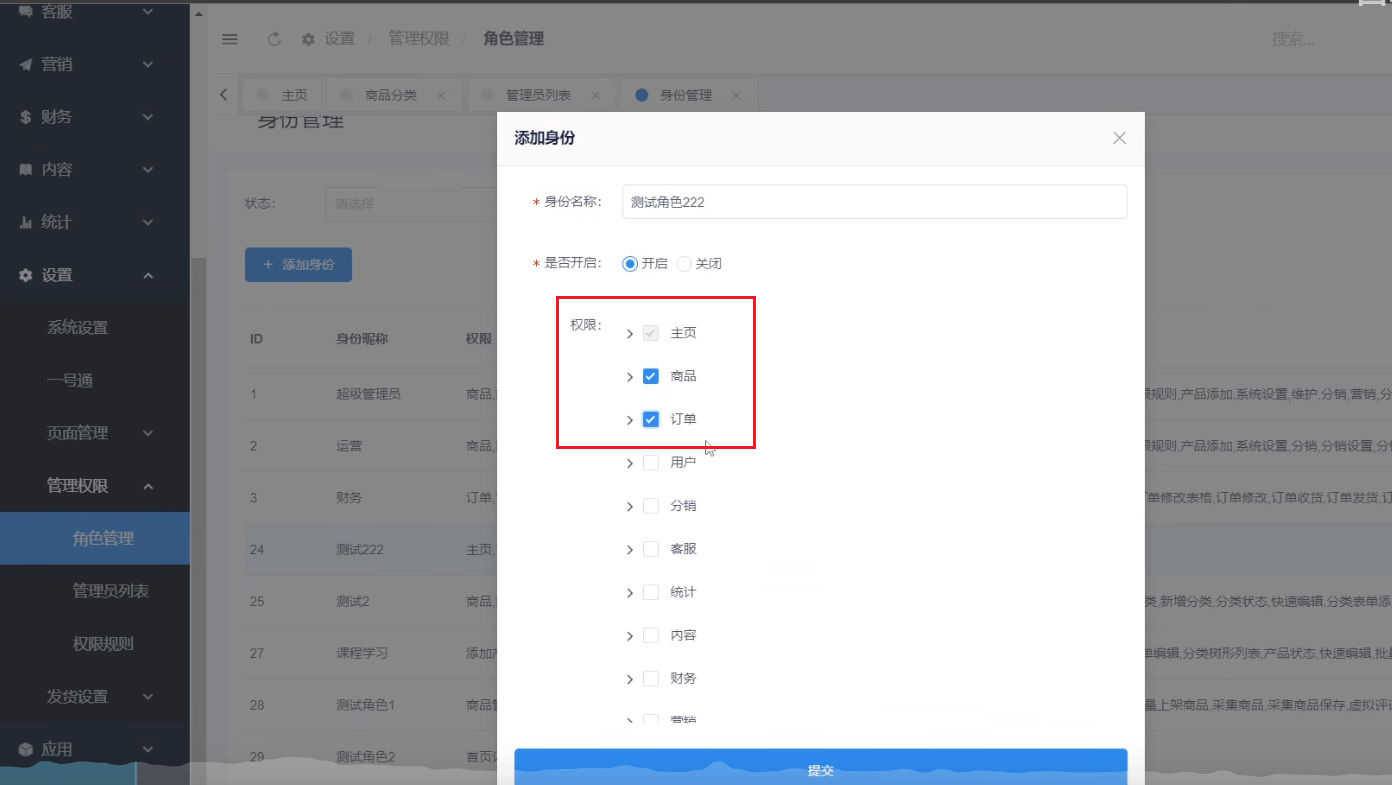Click the 测试222 role name

click(360, 549)
